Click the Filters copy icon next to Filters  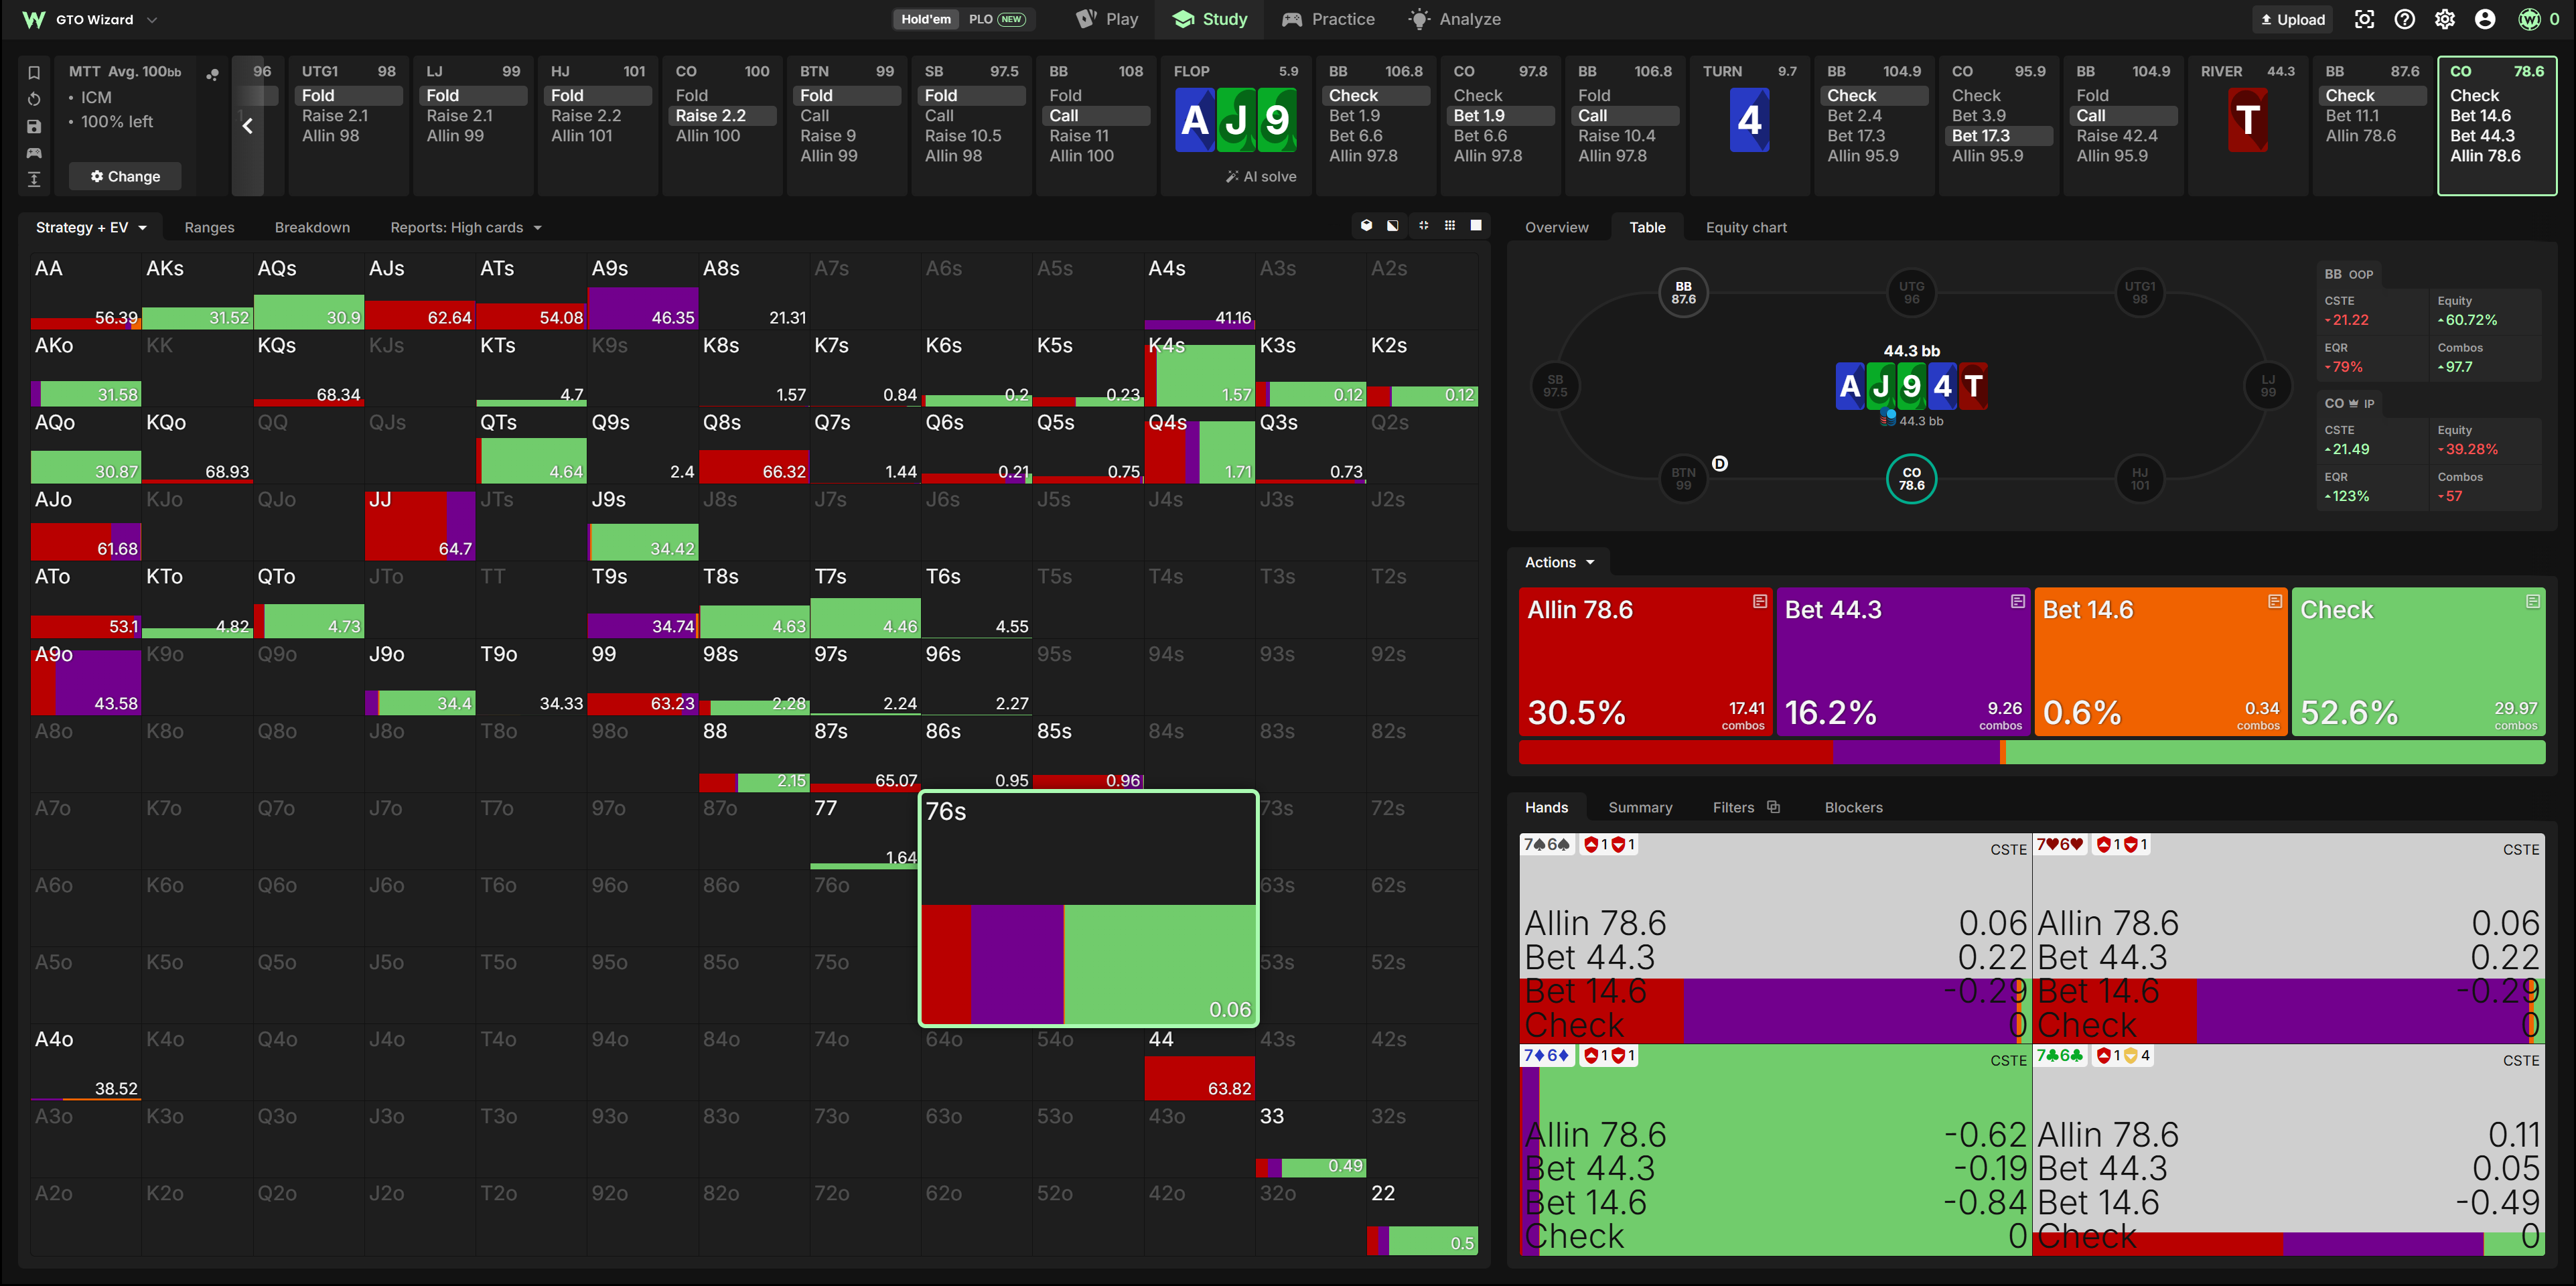point(1773,807)
